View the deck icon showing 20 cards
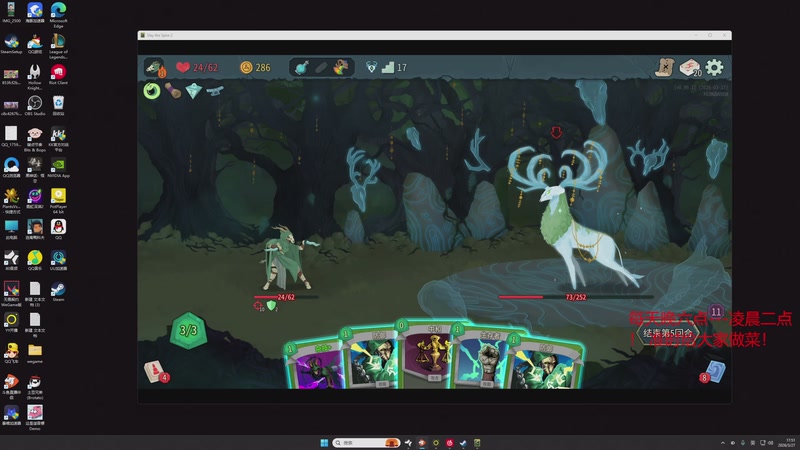The image size is (800, 450). coord(690,67)
